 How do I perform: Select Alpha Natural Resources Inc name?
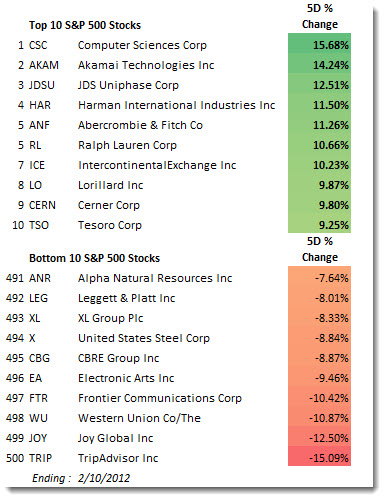(x=155, y=278)
